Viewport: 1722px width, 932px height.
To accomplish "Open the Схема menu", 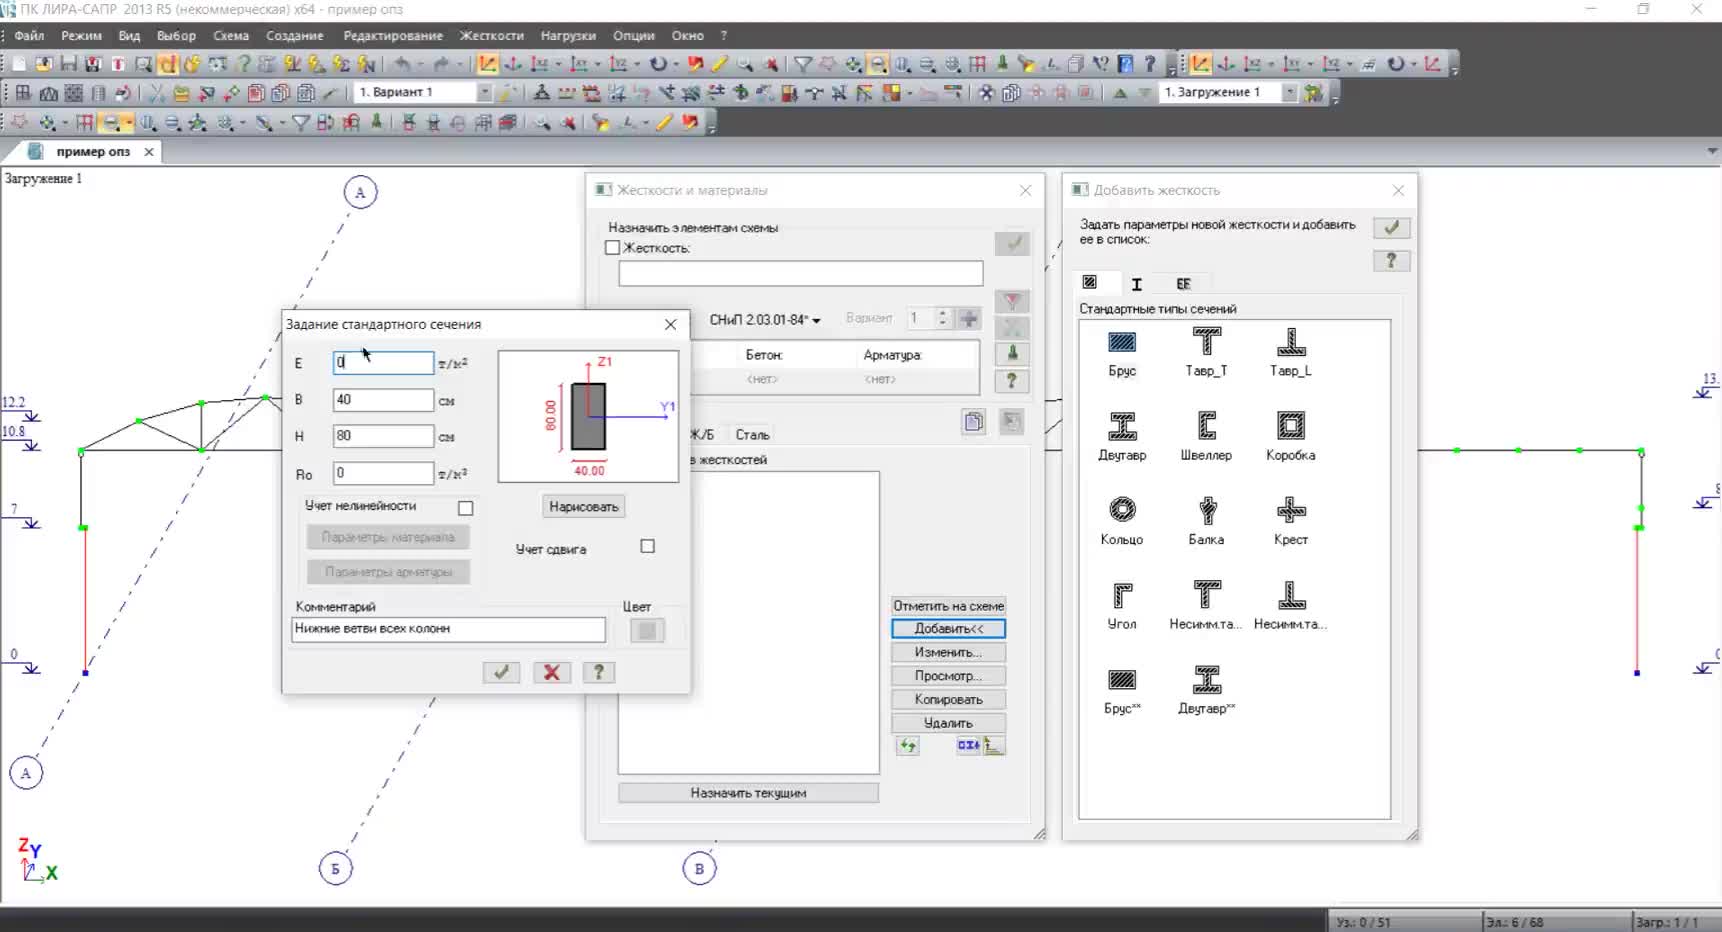I will click(x=231, y=36).
